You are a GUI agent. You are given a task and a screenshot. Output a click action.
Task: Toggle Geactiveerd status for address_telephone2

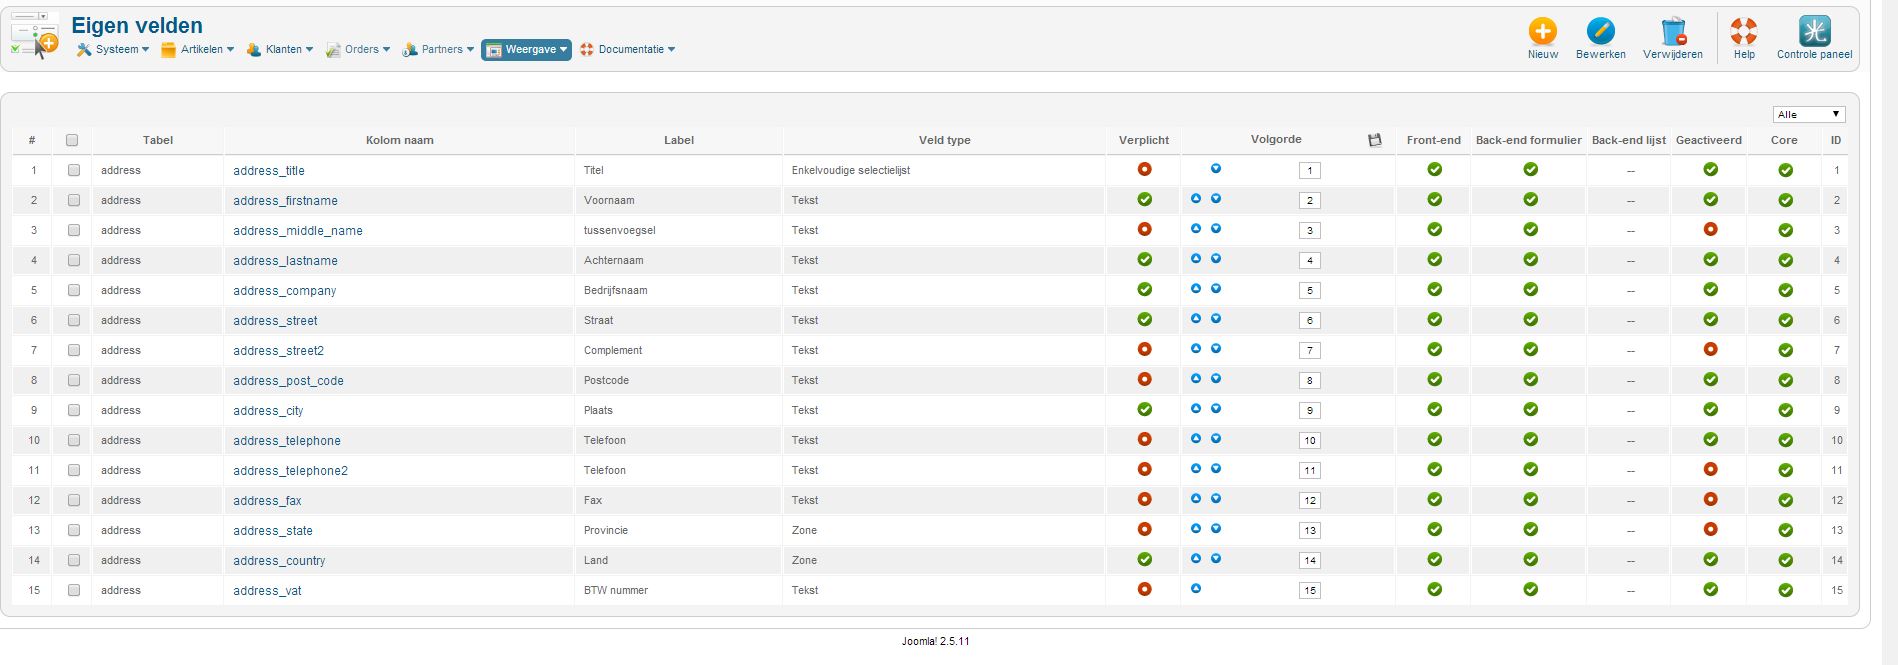point(1711,469)
